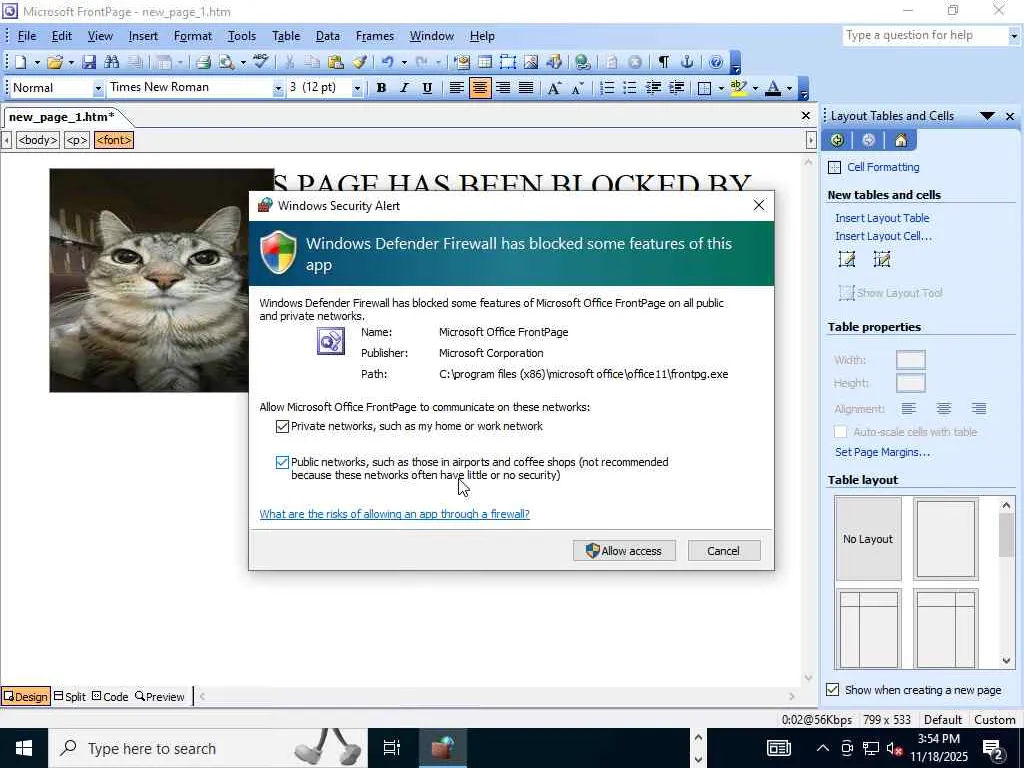
Task: Click Cell Formatting link
Action: click(883, 167)
